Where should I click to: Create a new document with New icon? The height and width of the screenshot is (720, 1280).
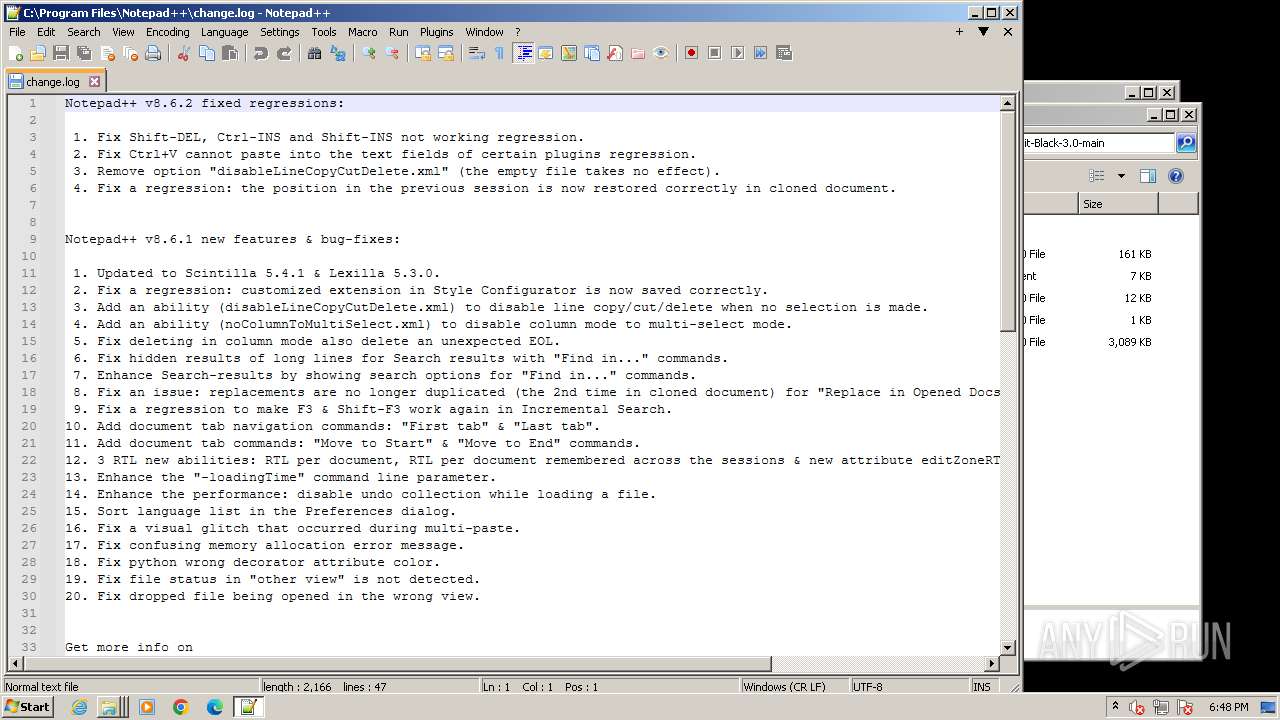pos(16,53)
